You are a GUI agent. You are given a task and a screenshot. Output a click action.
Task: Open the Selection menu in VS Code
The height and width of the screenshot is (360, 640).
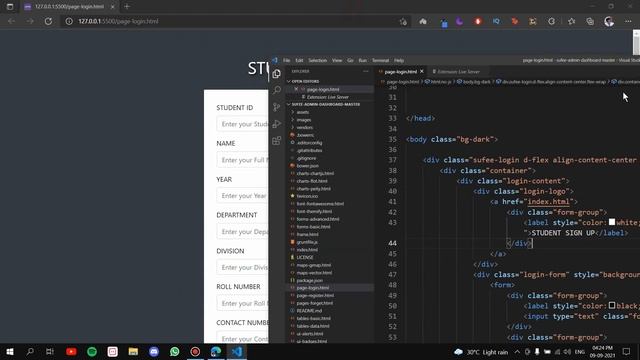[x=318, y=60]
